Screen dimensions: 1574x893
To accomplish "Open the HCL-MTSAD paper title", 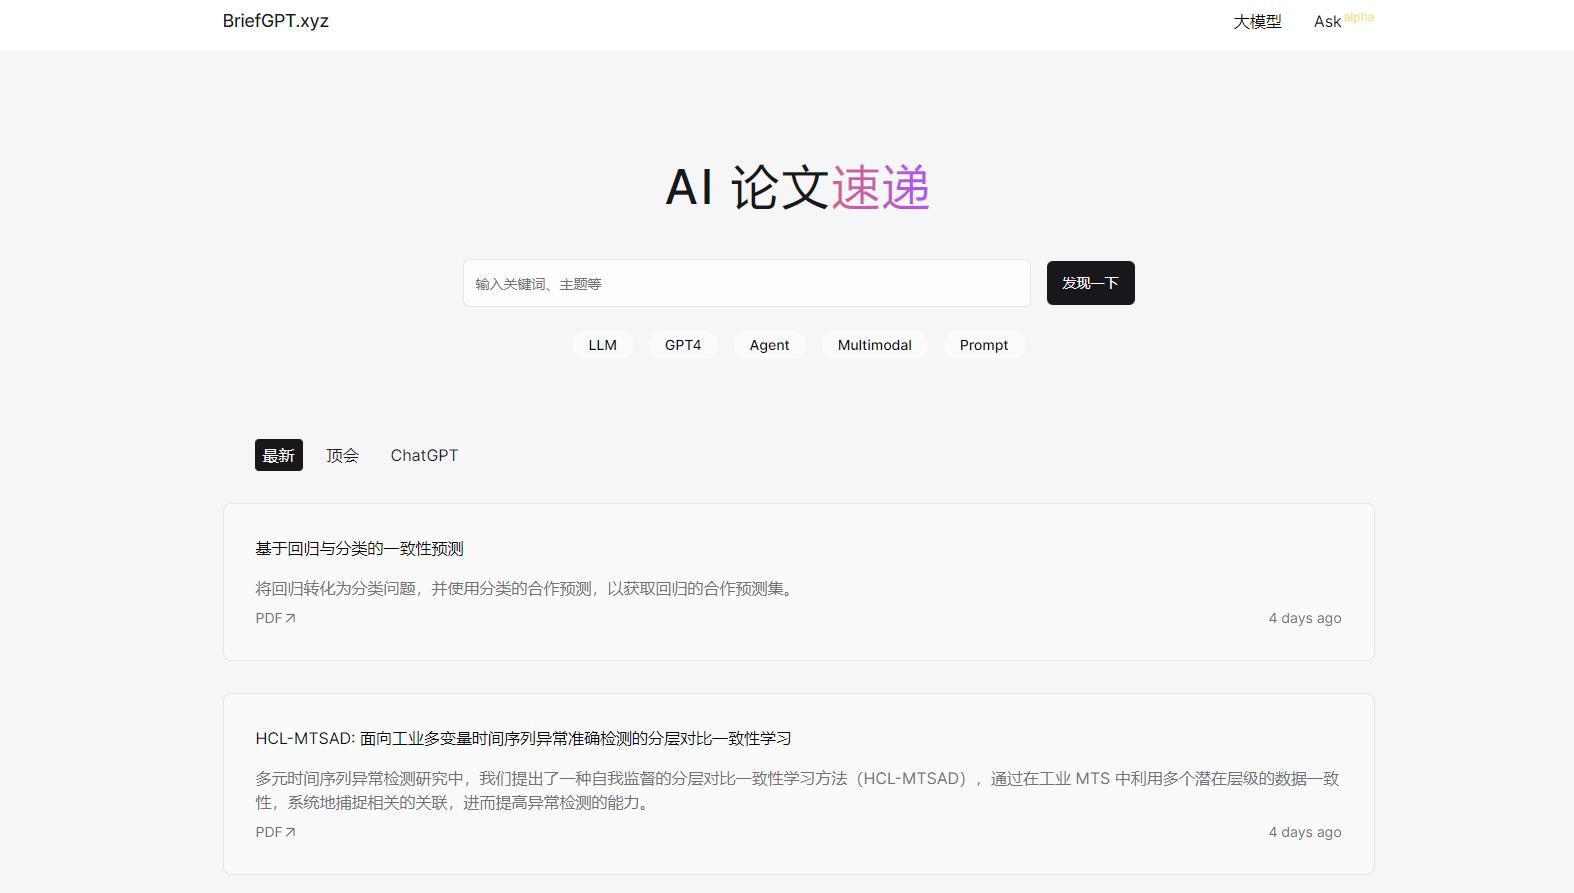I will [x=523, y=739].
